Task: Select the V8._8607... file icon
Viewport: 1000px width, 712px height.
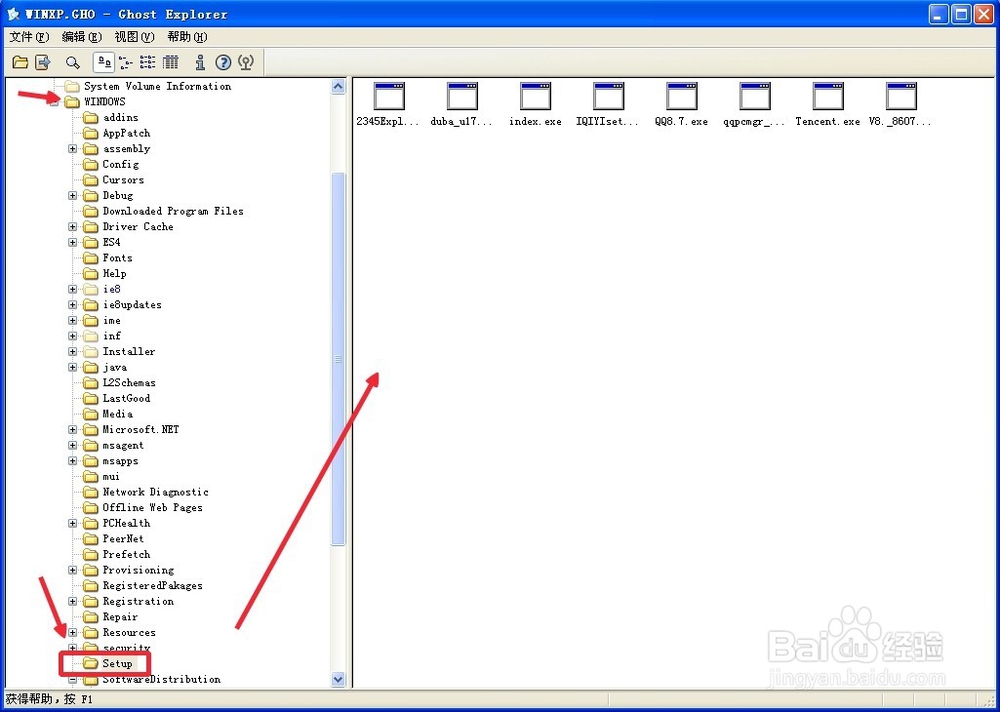Action: 901,96
